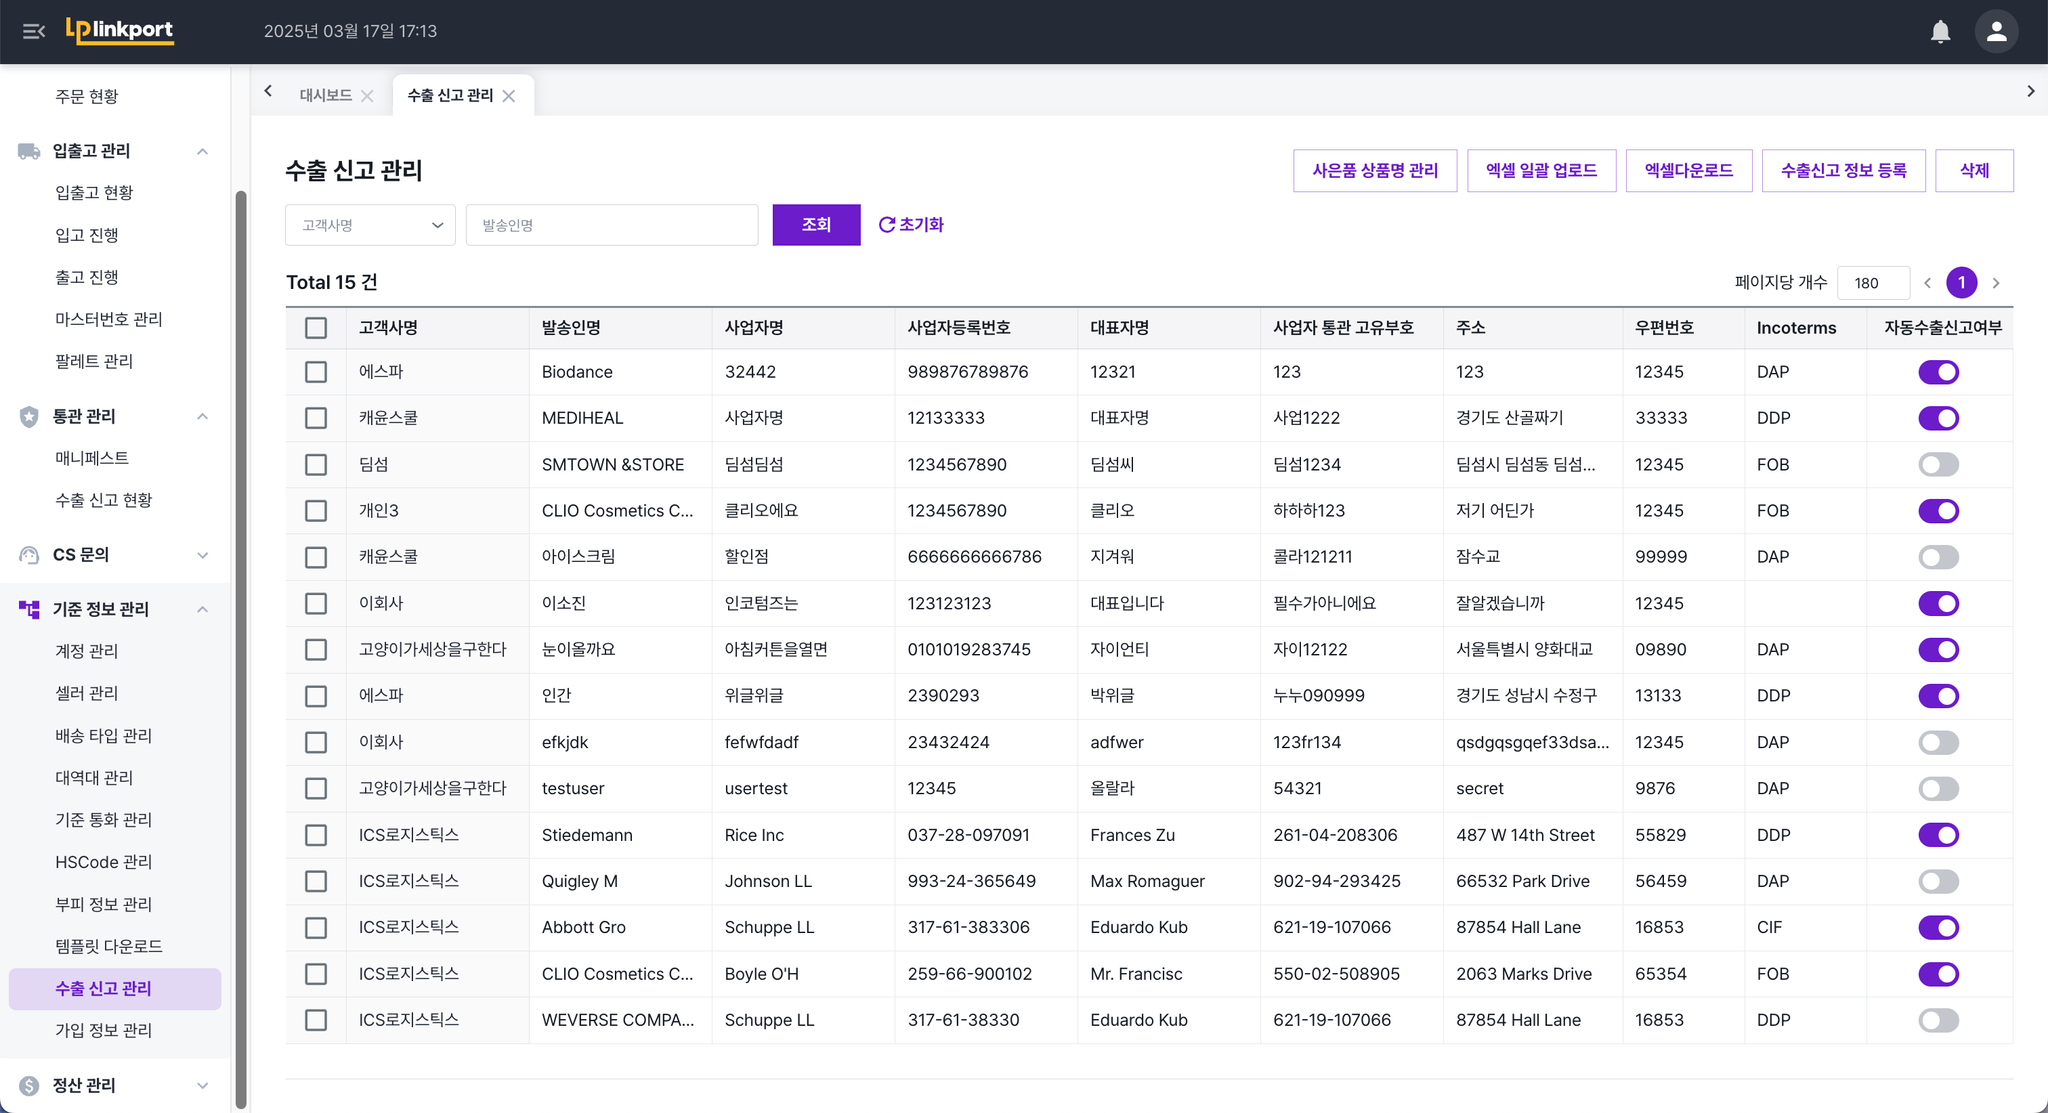Screen dimensions: 2048x1113
Task: Open the notifications bell
Action: tap(1940, 32)
